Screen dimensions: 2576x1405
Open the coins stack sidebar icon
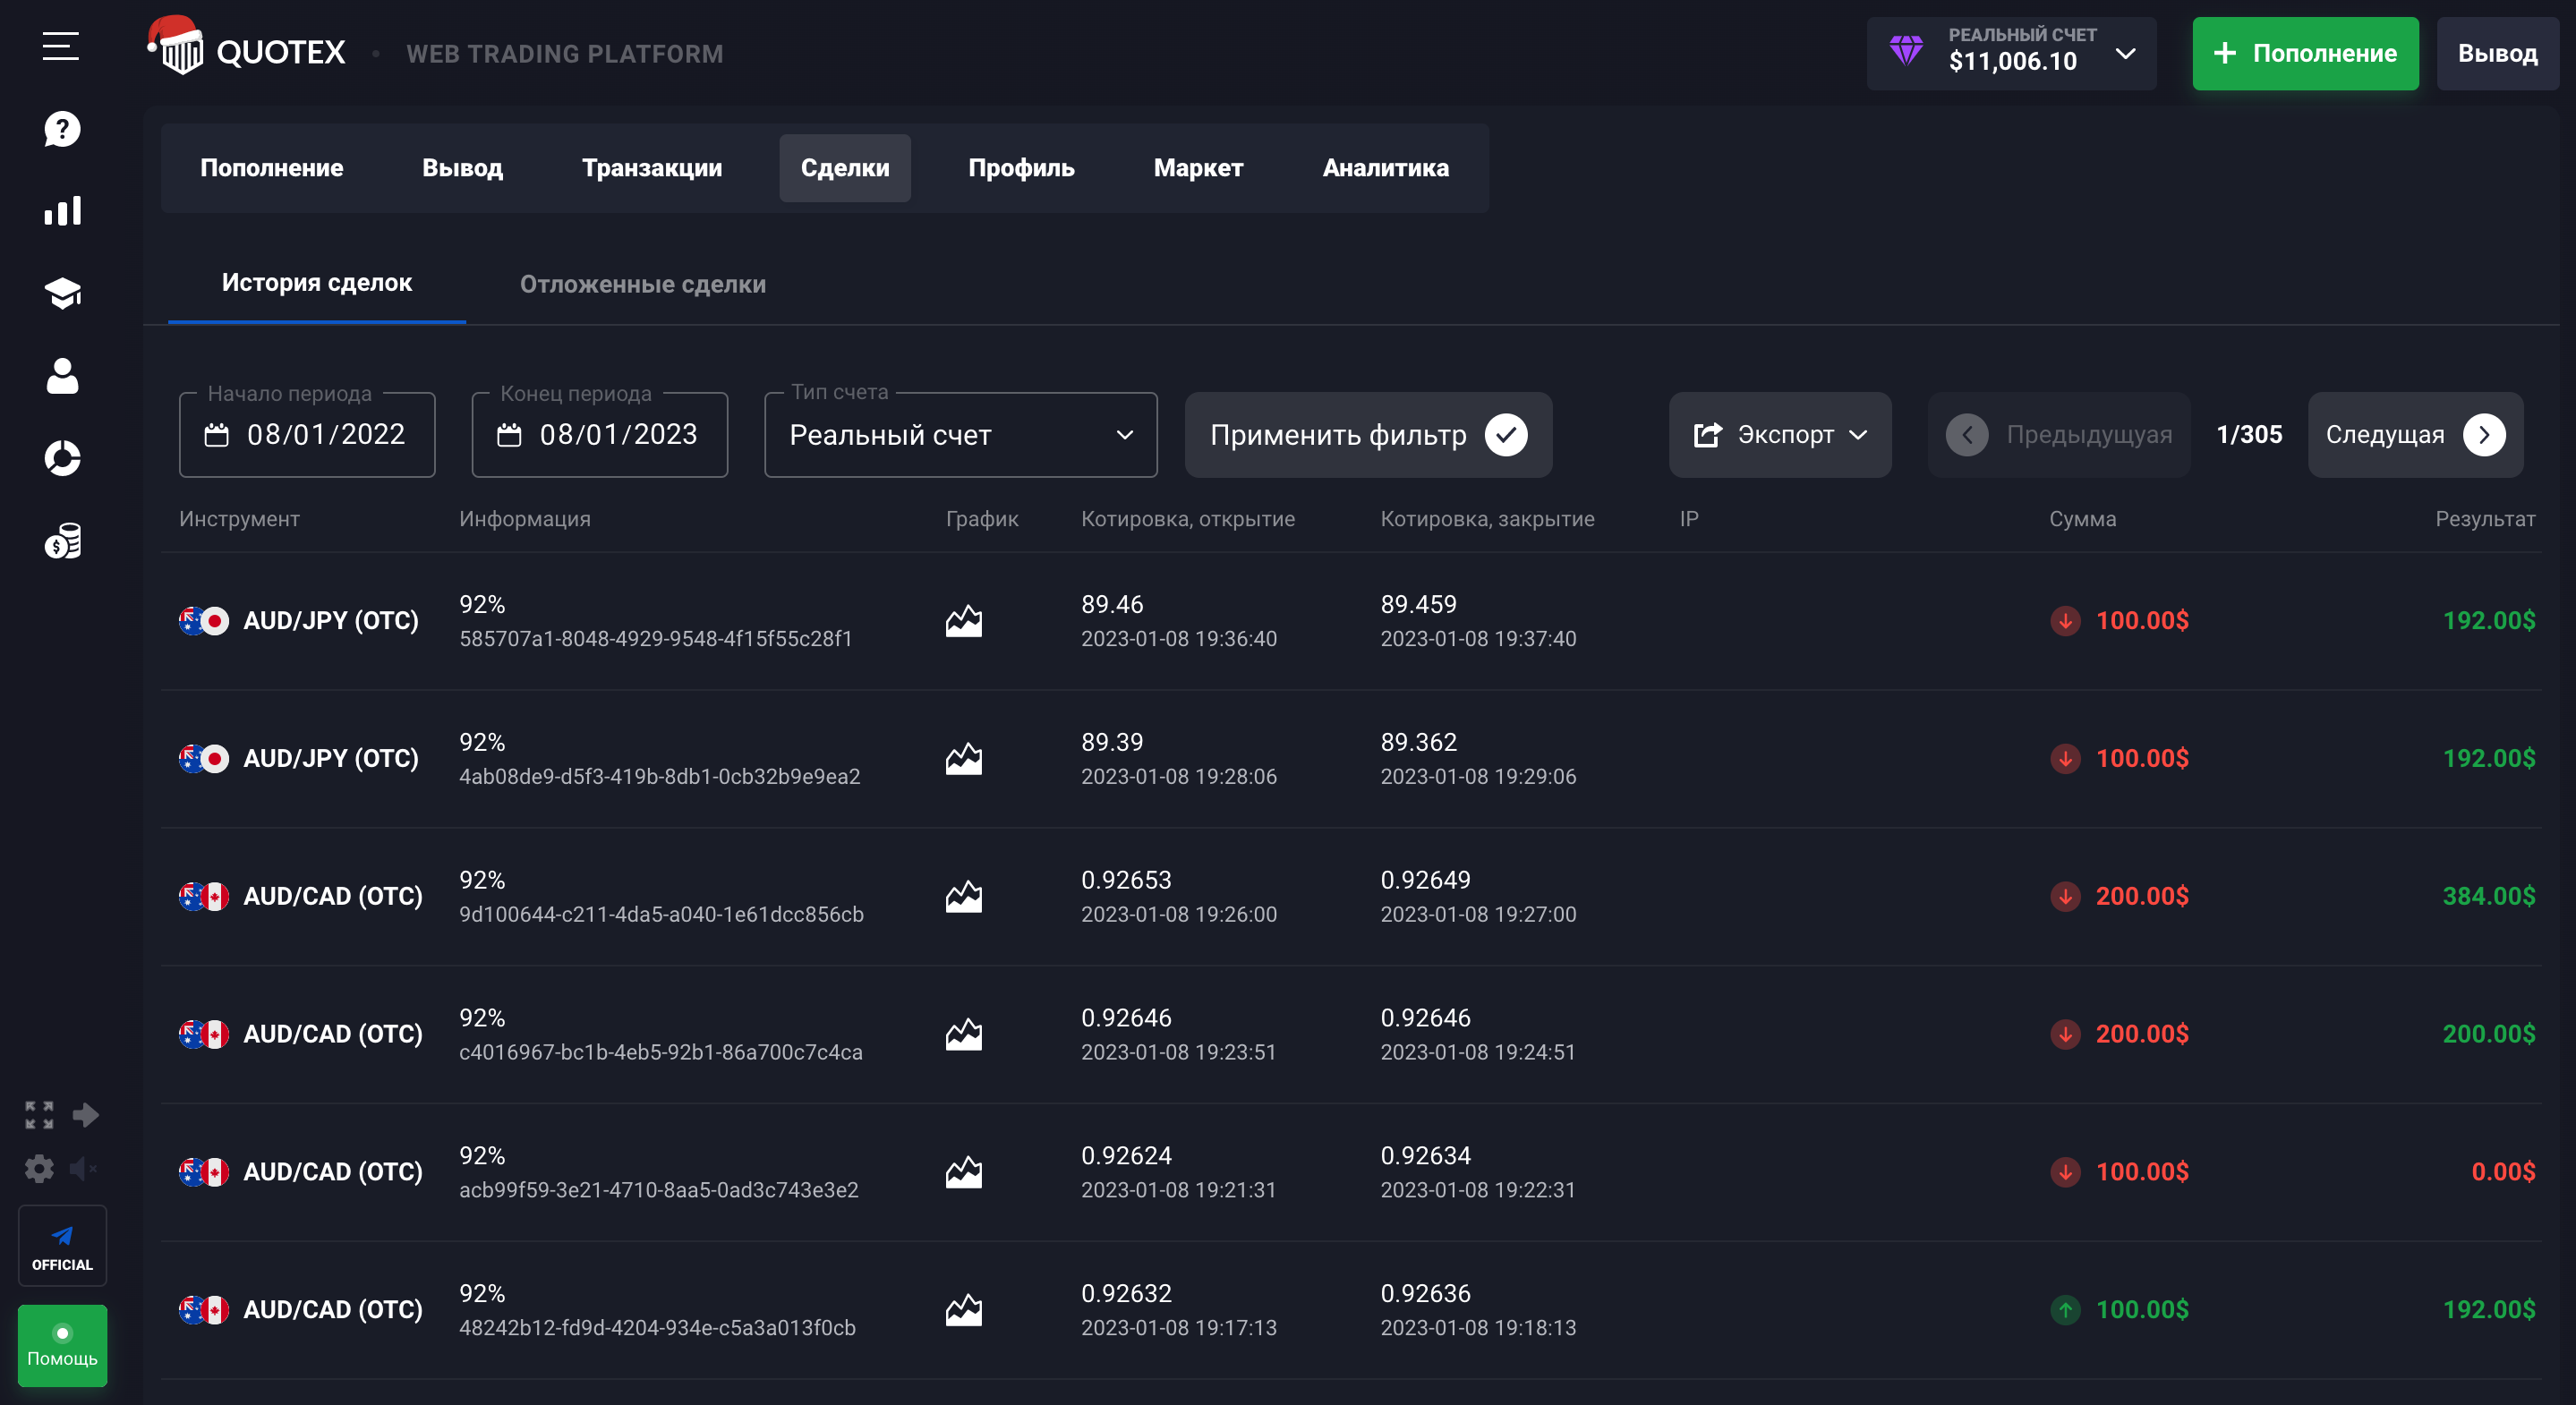tap(62, 541)
